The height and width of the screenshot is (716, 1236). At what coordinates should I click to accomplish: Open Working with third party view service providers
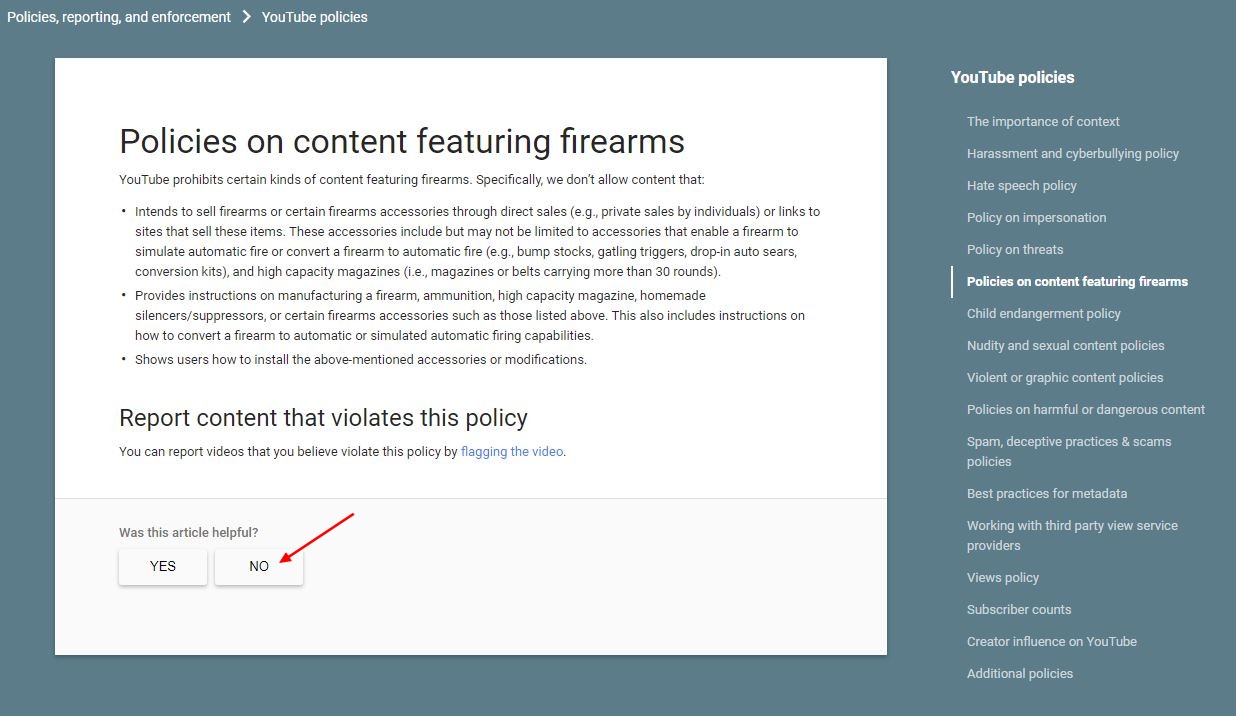(x=1072, y=536)
